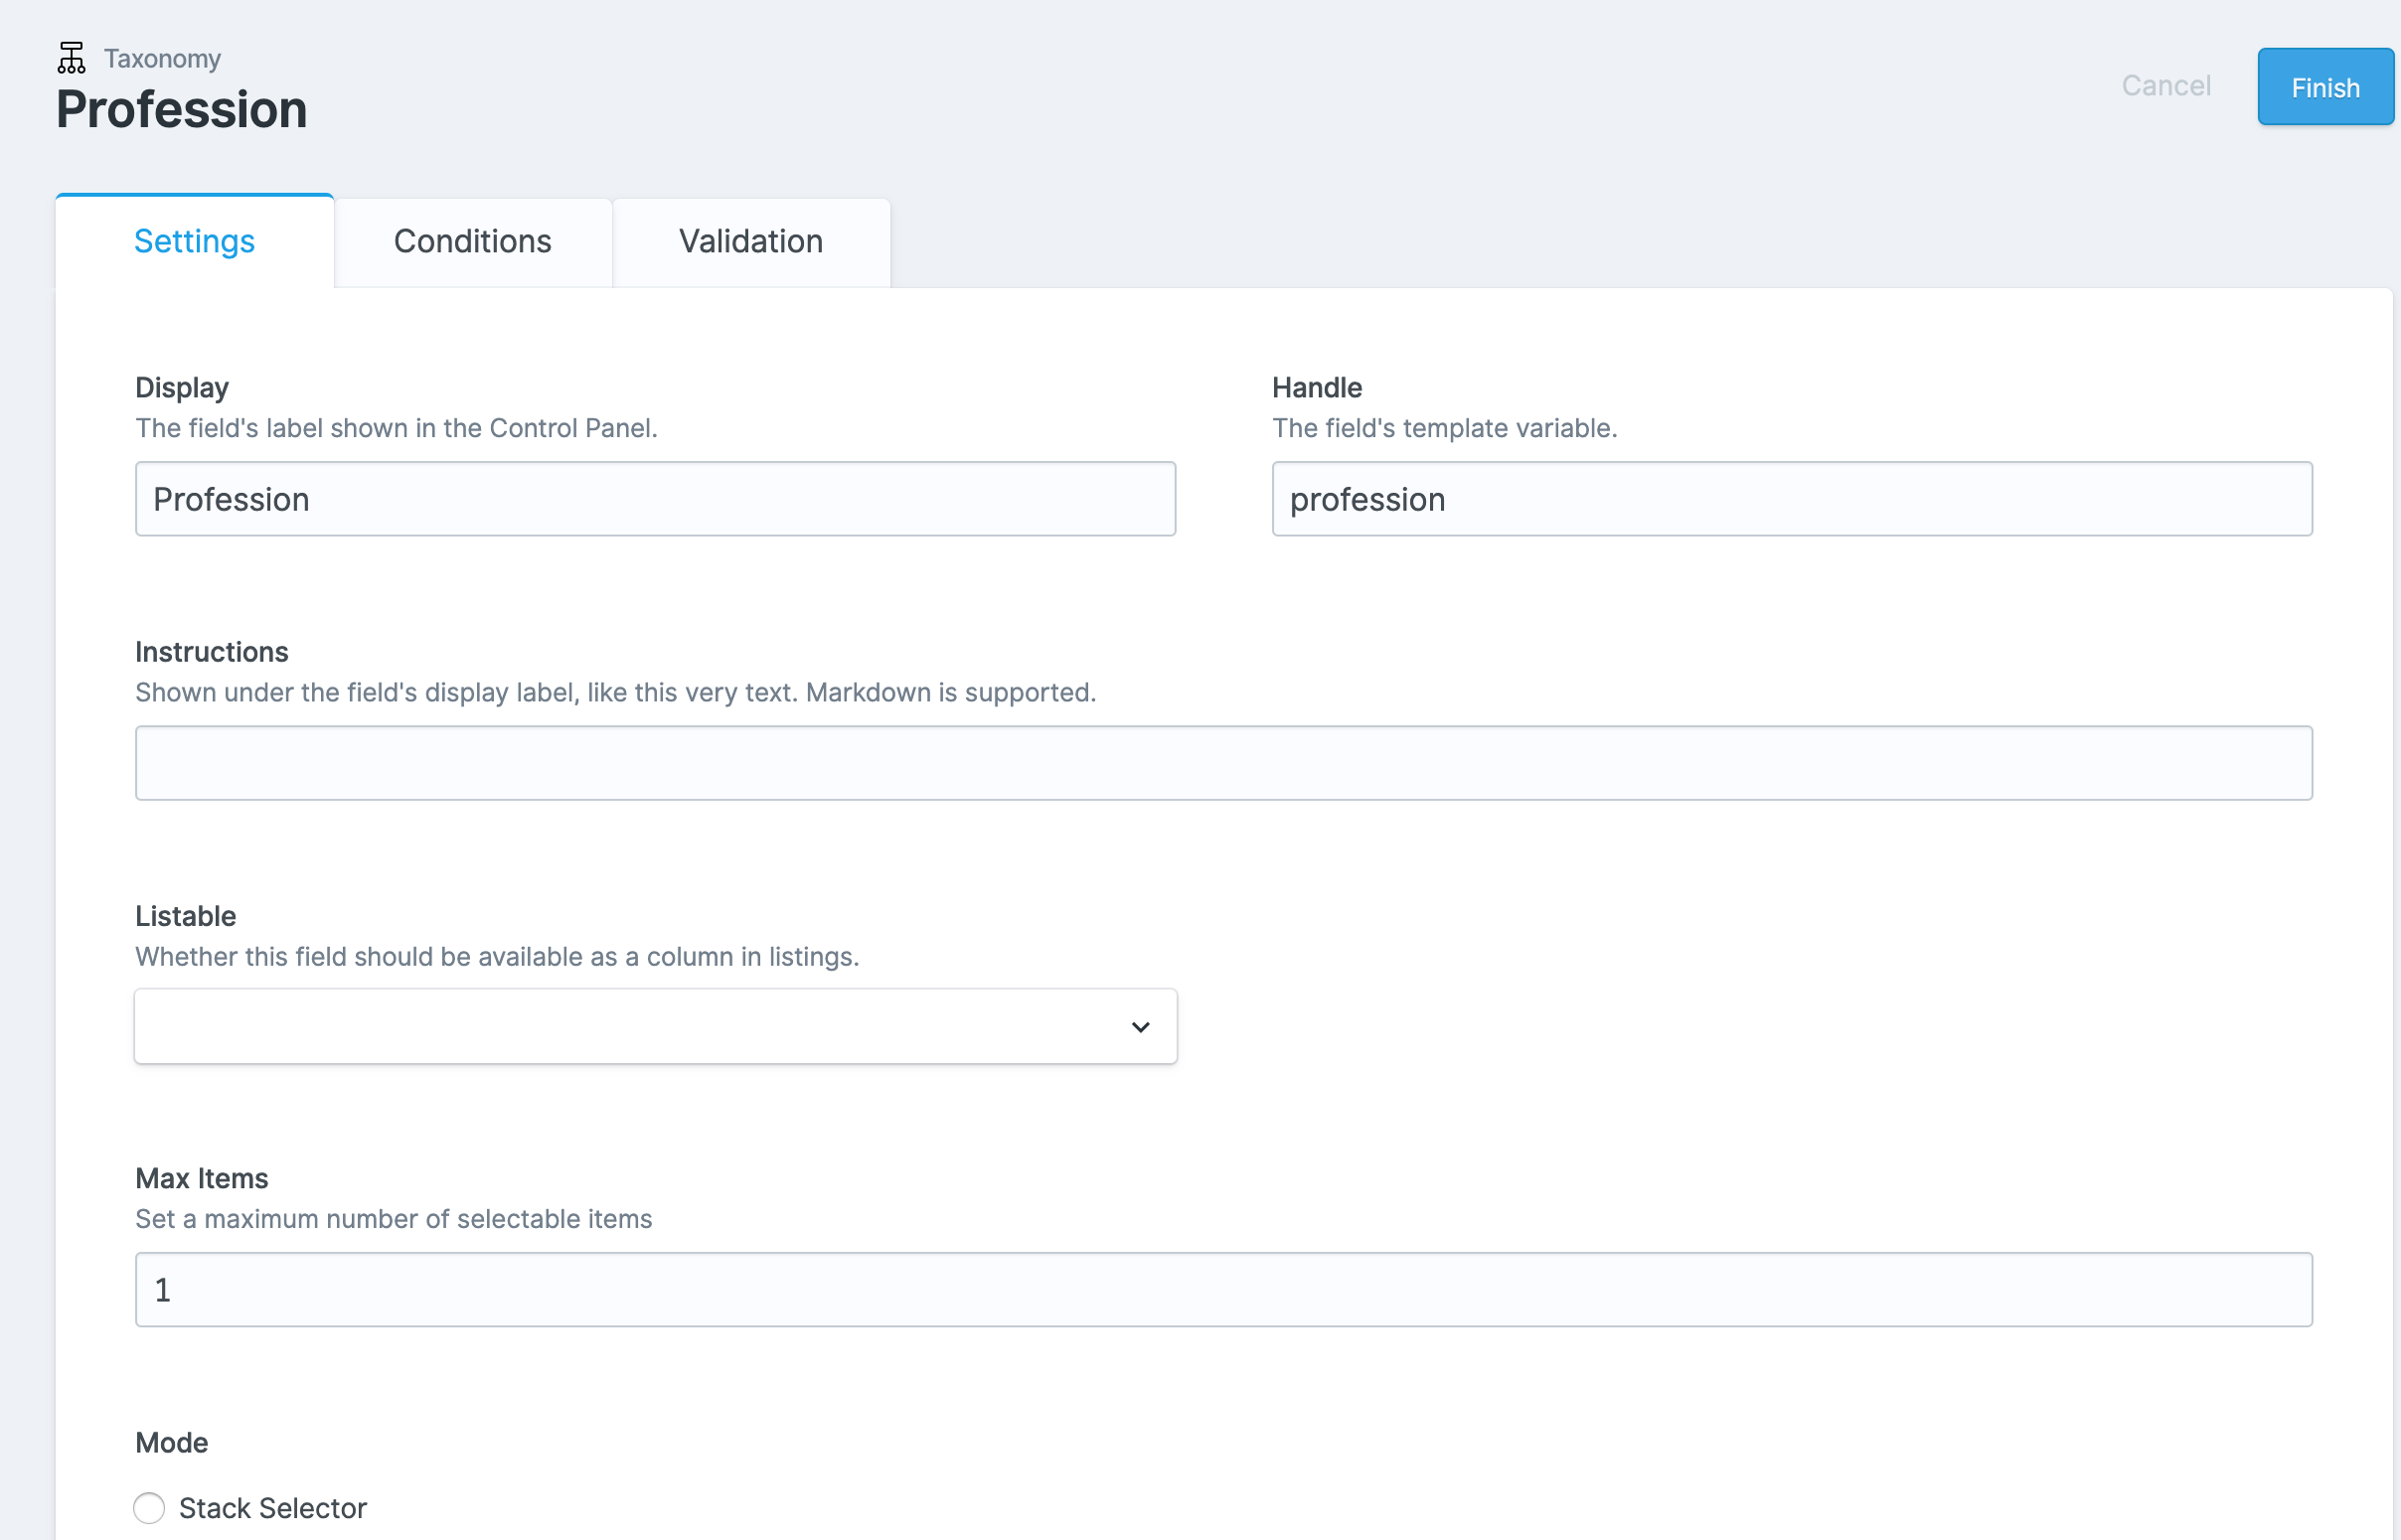Click the Cancel link

[2166, 86]
